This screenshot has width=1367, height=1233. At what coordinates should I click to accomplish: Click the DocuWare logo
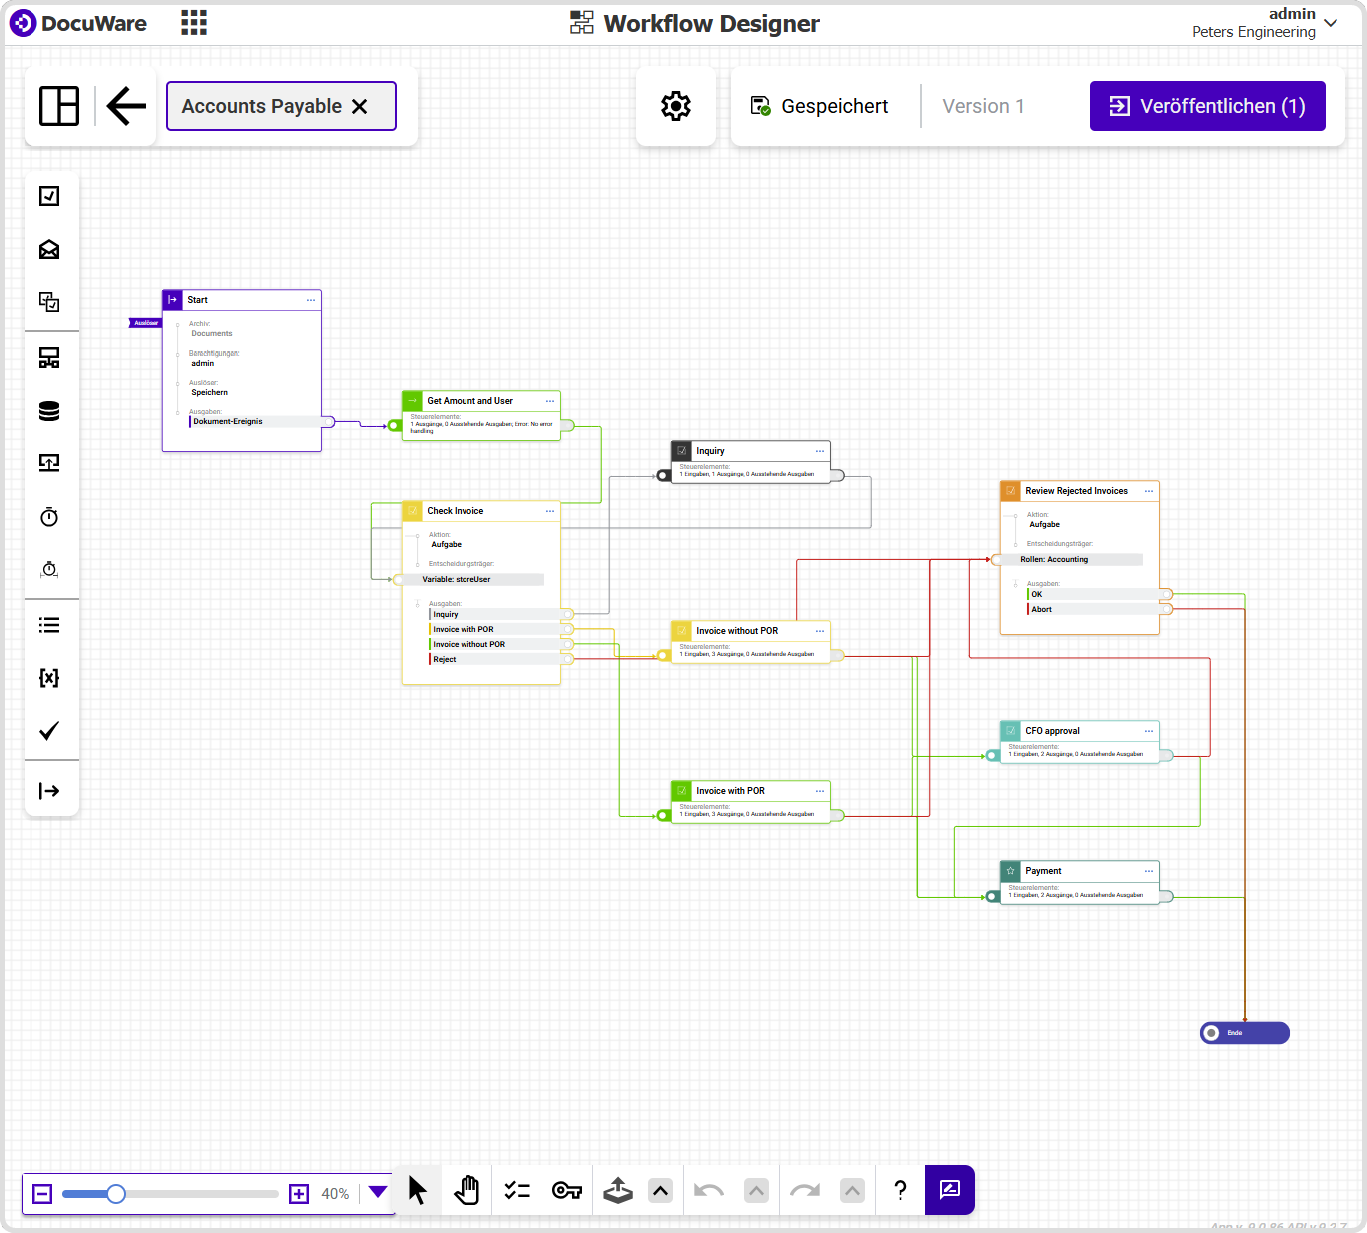[78, 23]
